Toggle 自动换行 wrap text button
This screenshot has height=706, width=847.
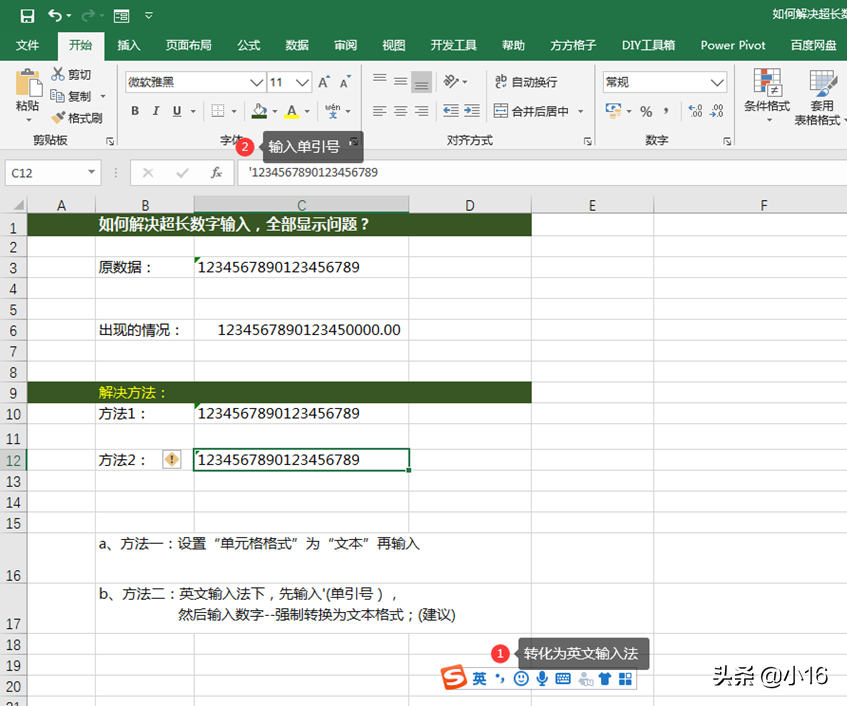[x=526, y=82]
